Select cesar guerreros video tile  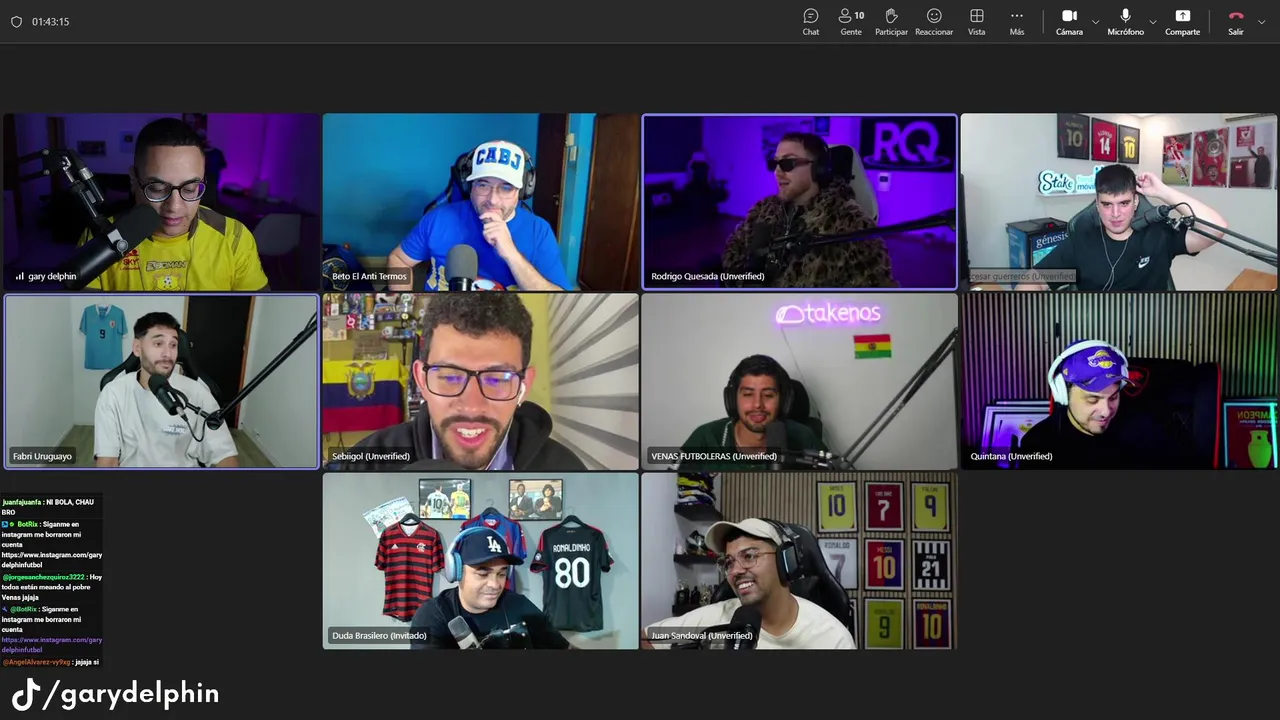tap(1119, 202)
